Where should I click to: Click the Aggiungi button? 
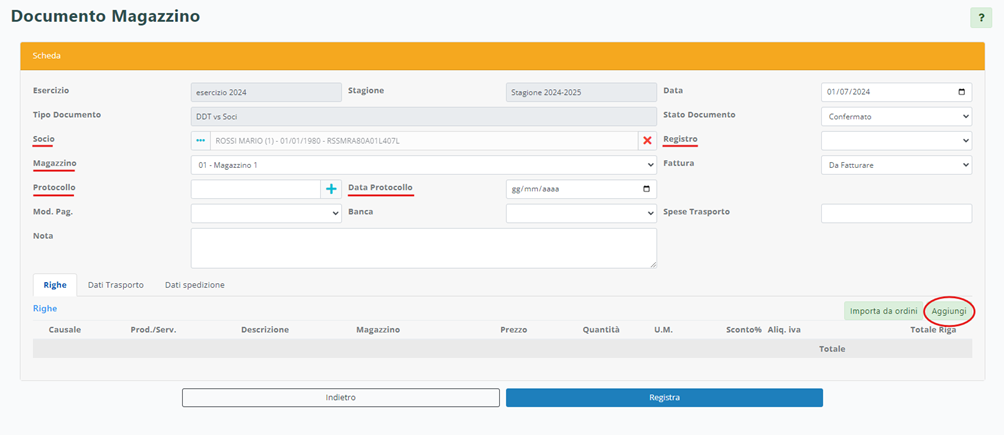[x=949, y=311]
